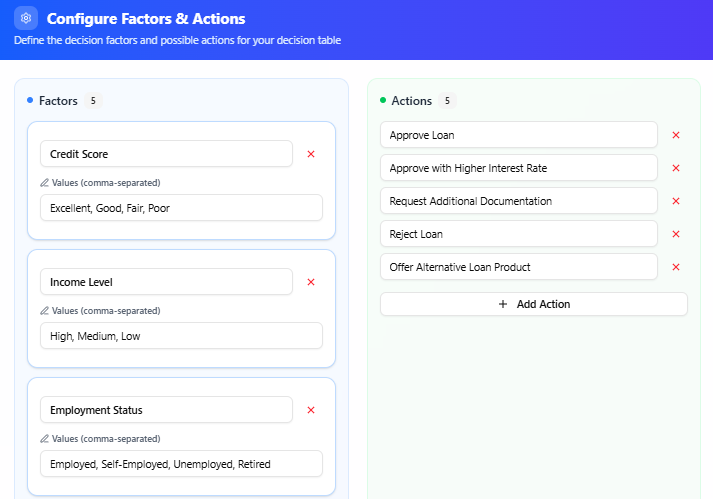
Task: Delete the Approve Loan action
Action: tap(676, 135)
